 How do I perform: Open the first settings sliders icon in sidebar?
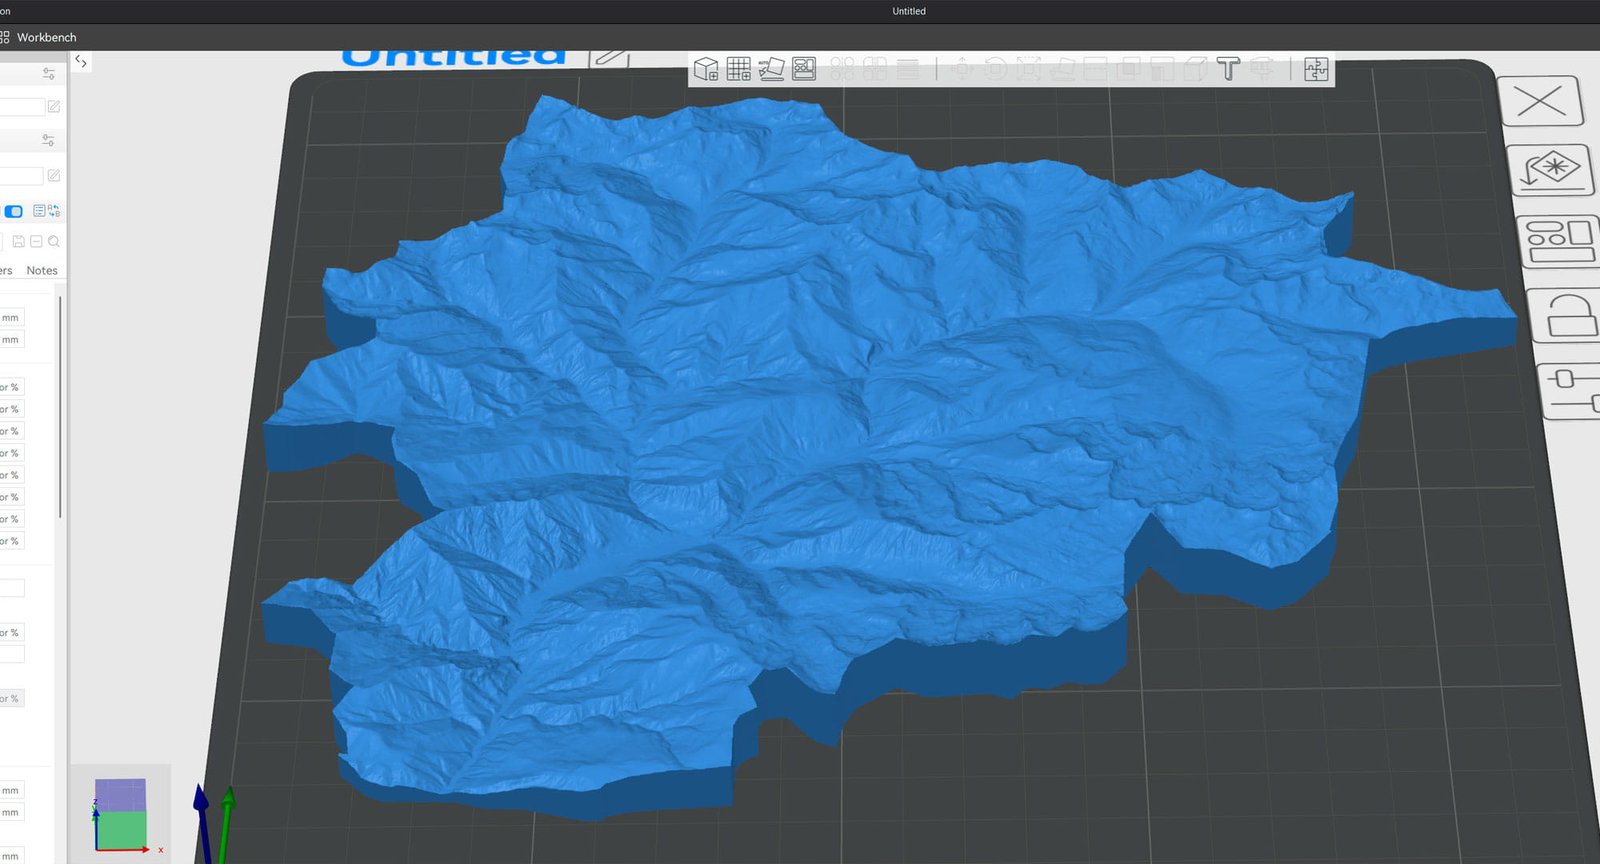point(49,74)
